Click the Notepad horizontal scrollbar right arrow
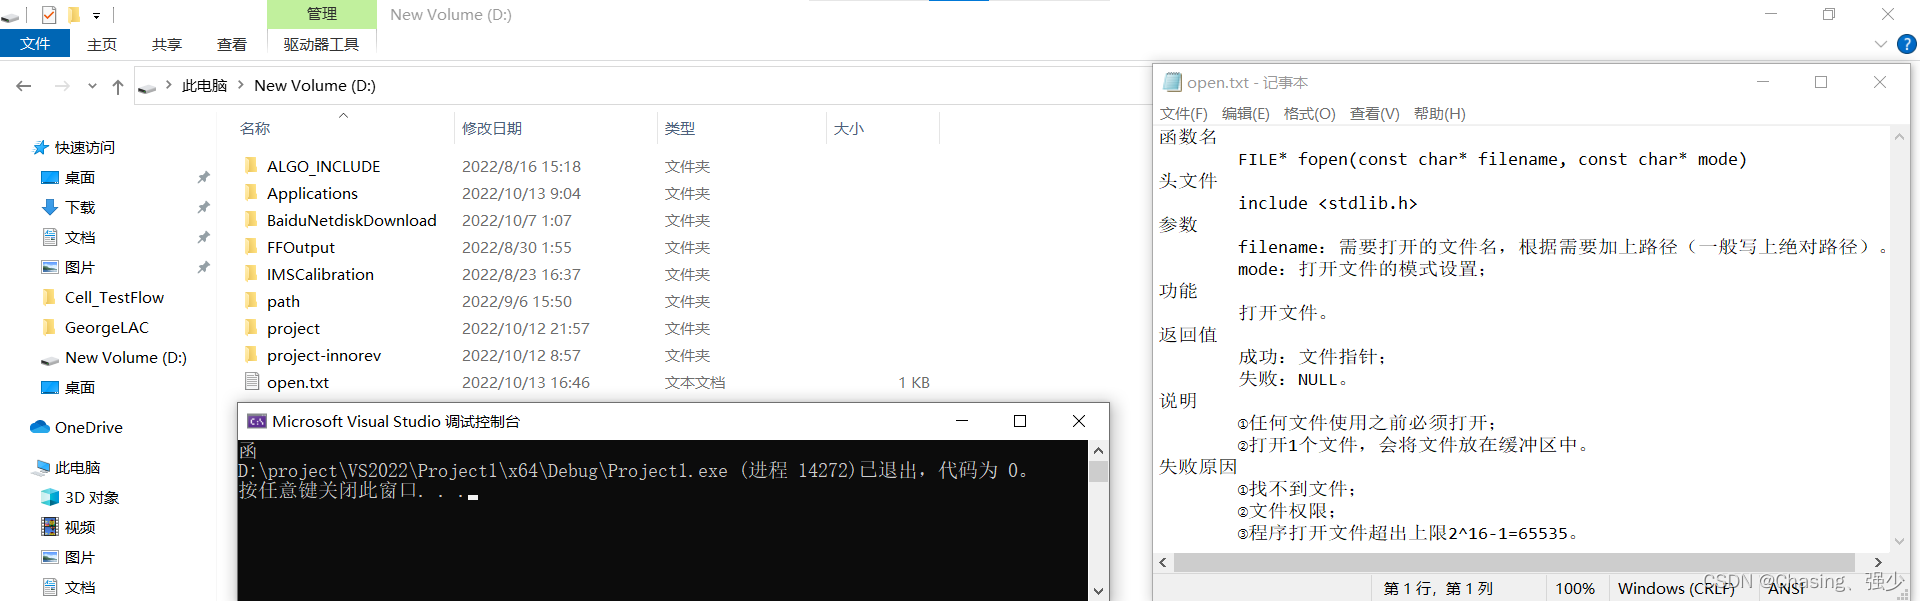 point(1878,562)
